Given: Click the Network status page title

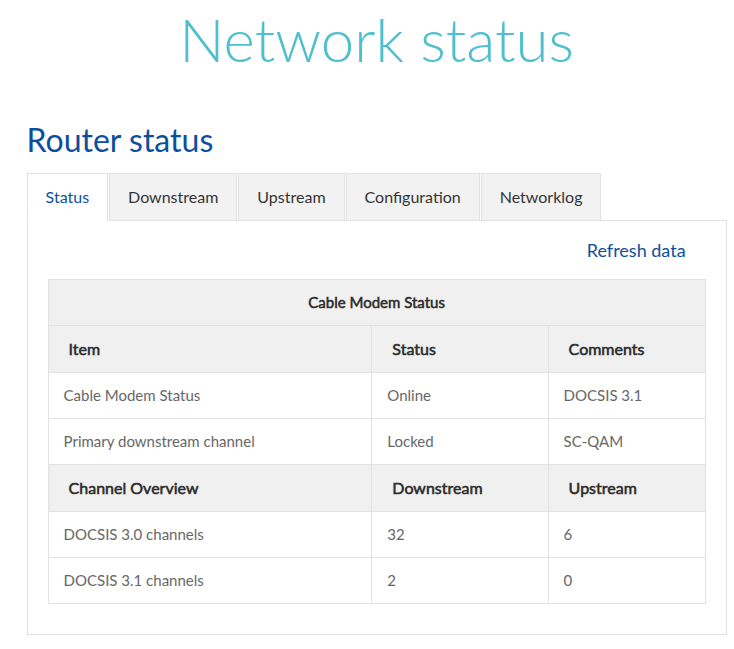Looking at the screenshot, I should point(377,42).
